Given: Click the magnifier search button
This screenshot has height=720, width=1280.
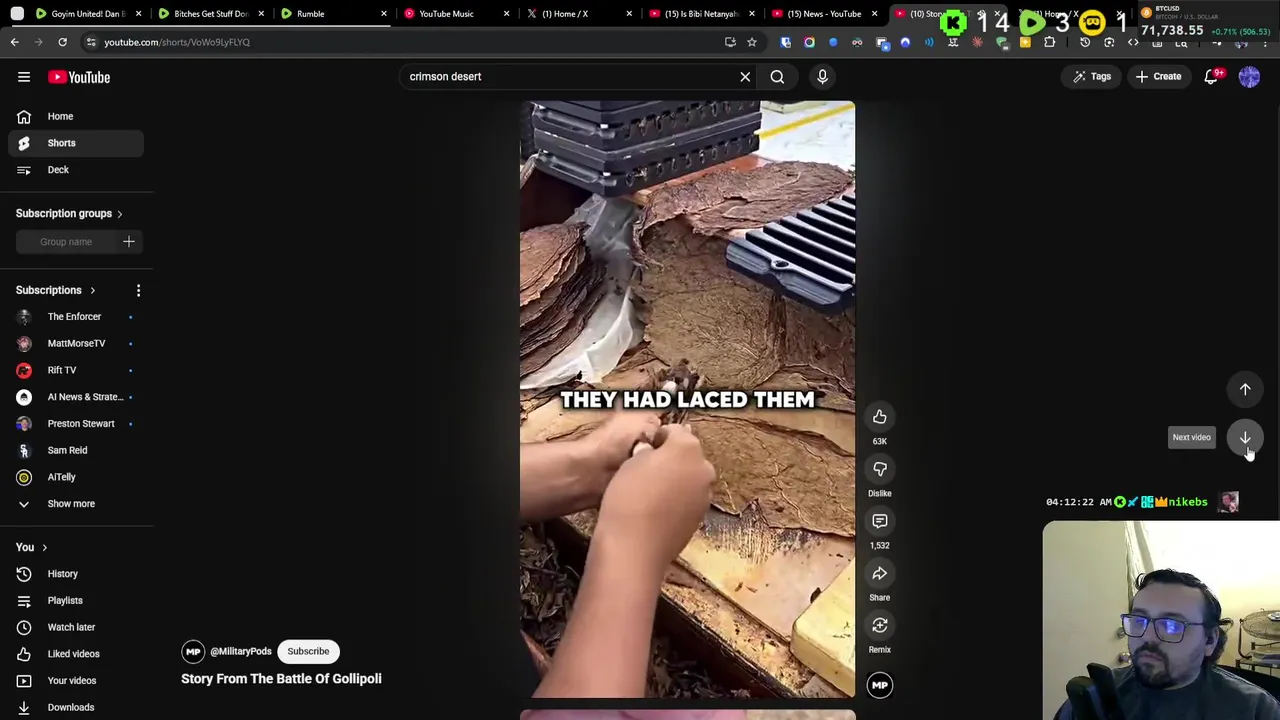Looking at the screenshot, I should [x=777, y=77].
